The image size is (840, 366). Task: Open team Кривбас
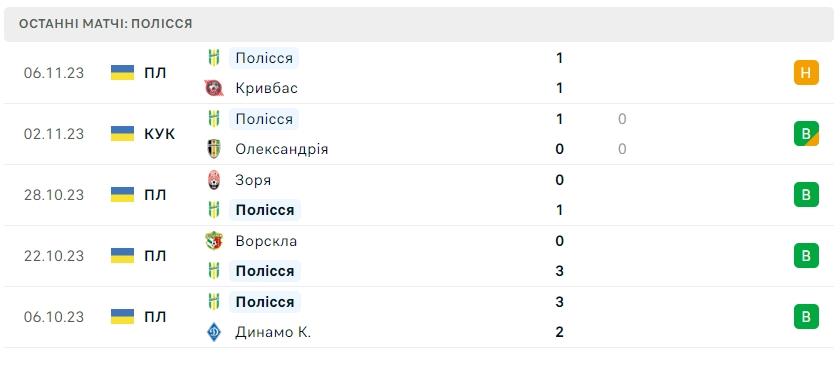coord(266,88)
